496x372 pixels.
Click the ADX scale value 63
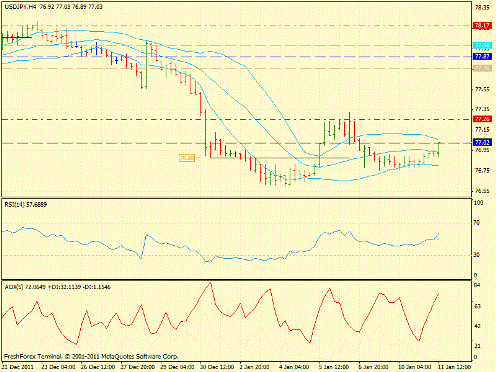(x=477, y=306)
